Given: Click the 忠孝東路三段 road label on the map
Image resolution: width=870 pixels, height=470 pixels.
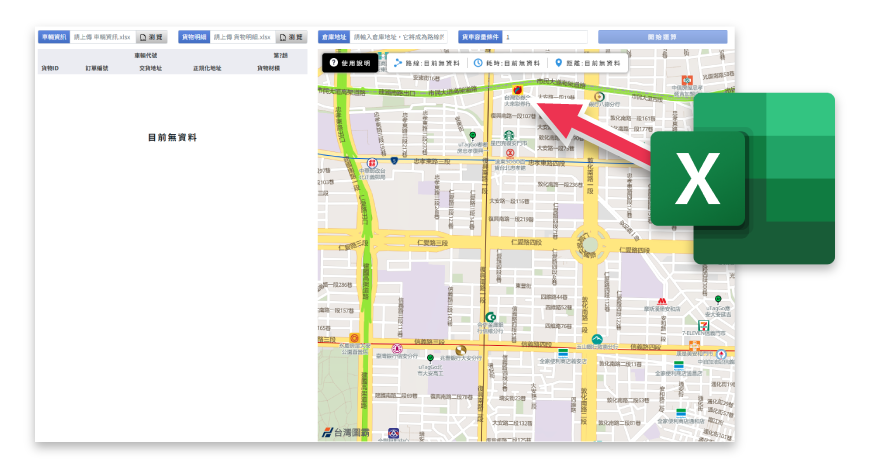Looking at the screenshot, I should (432, 161).
